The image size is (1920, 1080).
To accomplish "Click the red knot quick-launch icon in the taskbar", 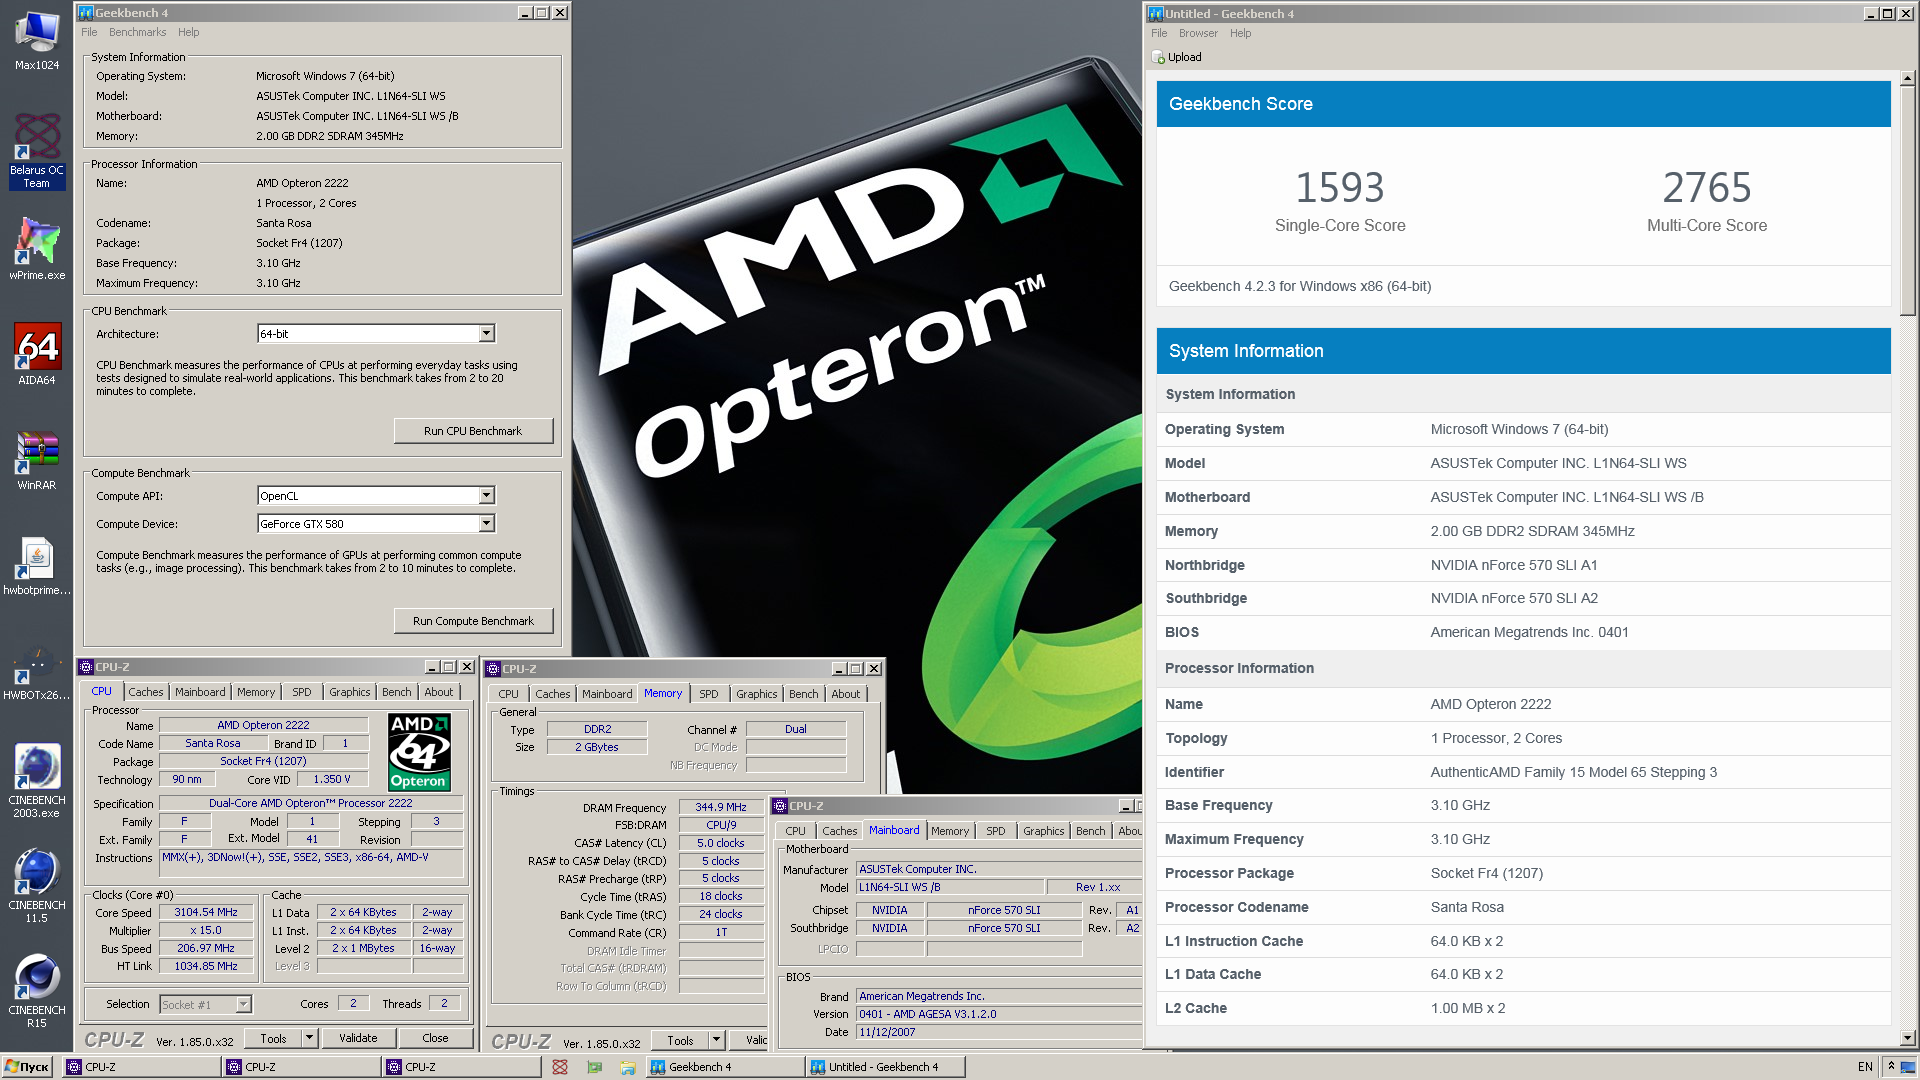I will (560, 1067).
